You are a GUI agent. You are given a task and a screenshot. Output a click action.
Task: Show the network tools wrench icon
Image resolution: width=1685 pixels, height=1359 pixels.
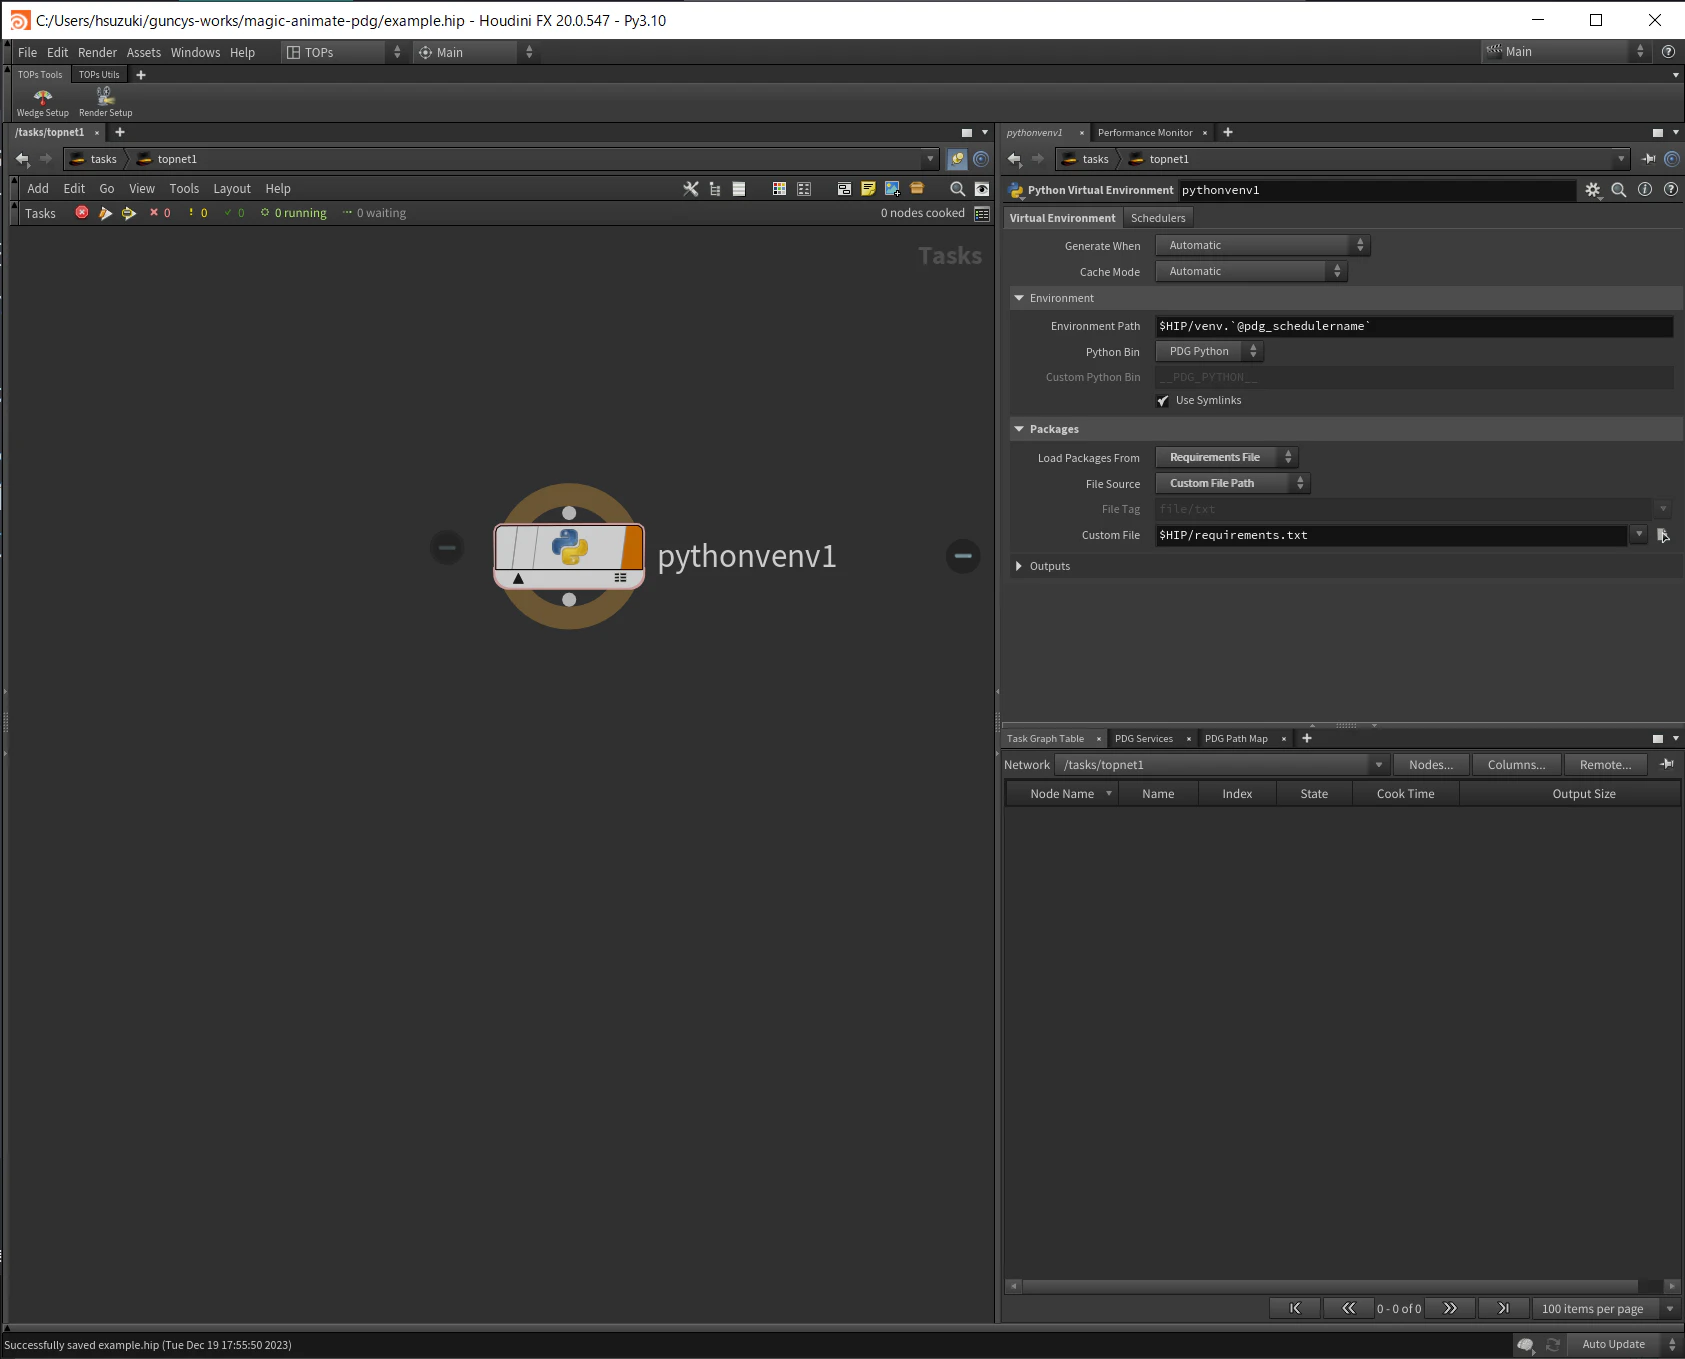[690, 189]
